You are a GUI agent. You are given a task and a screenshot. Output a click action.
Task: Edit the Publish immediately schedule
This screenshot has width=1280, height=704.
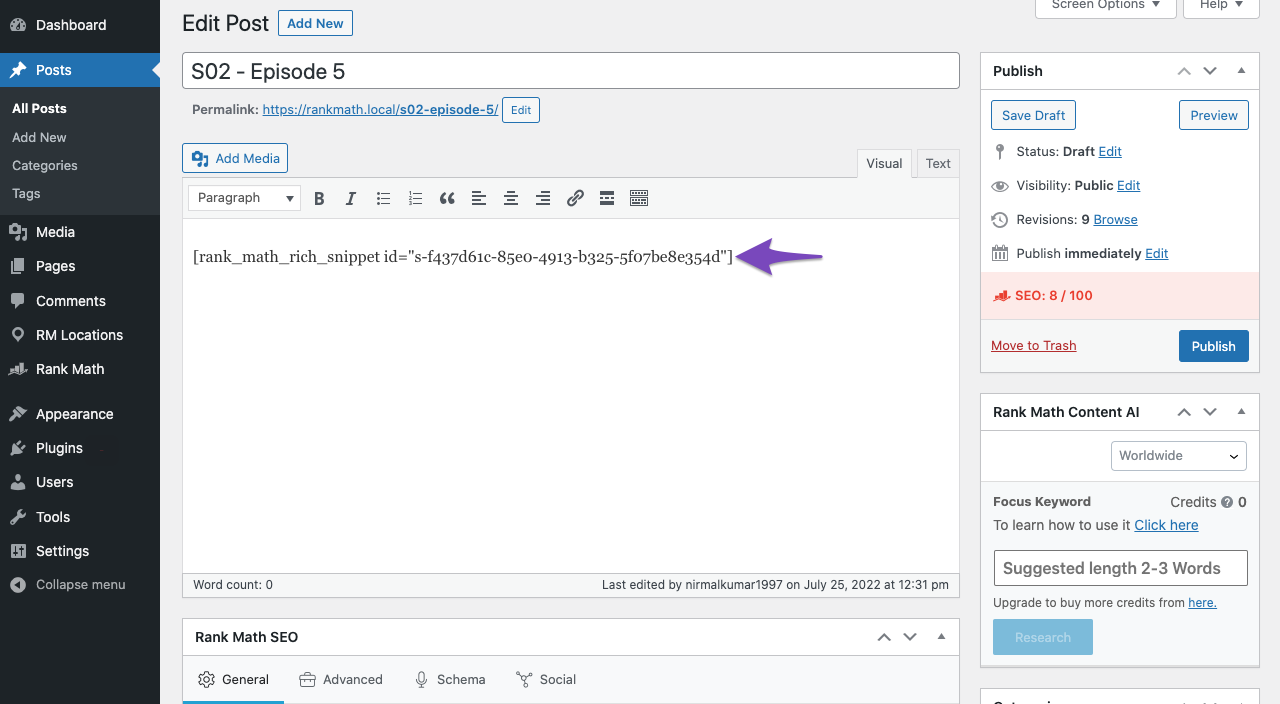1157,254
